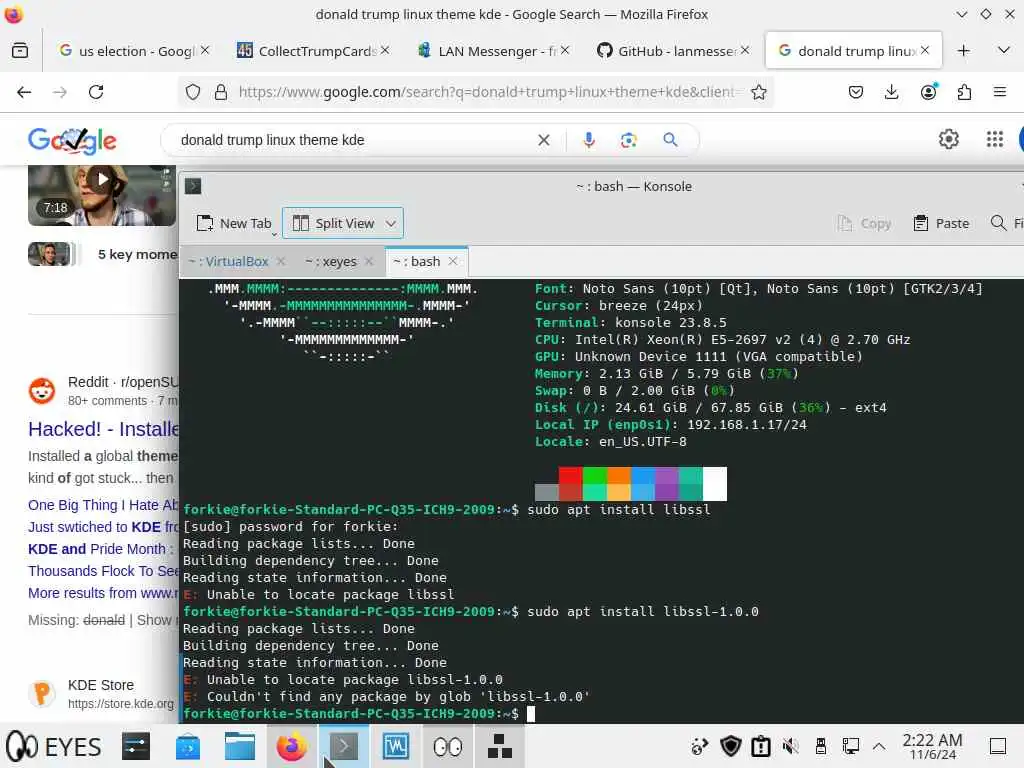Open Konsole window menu icon
The image size is (1024, 768).
click(x=193, y=186)
